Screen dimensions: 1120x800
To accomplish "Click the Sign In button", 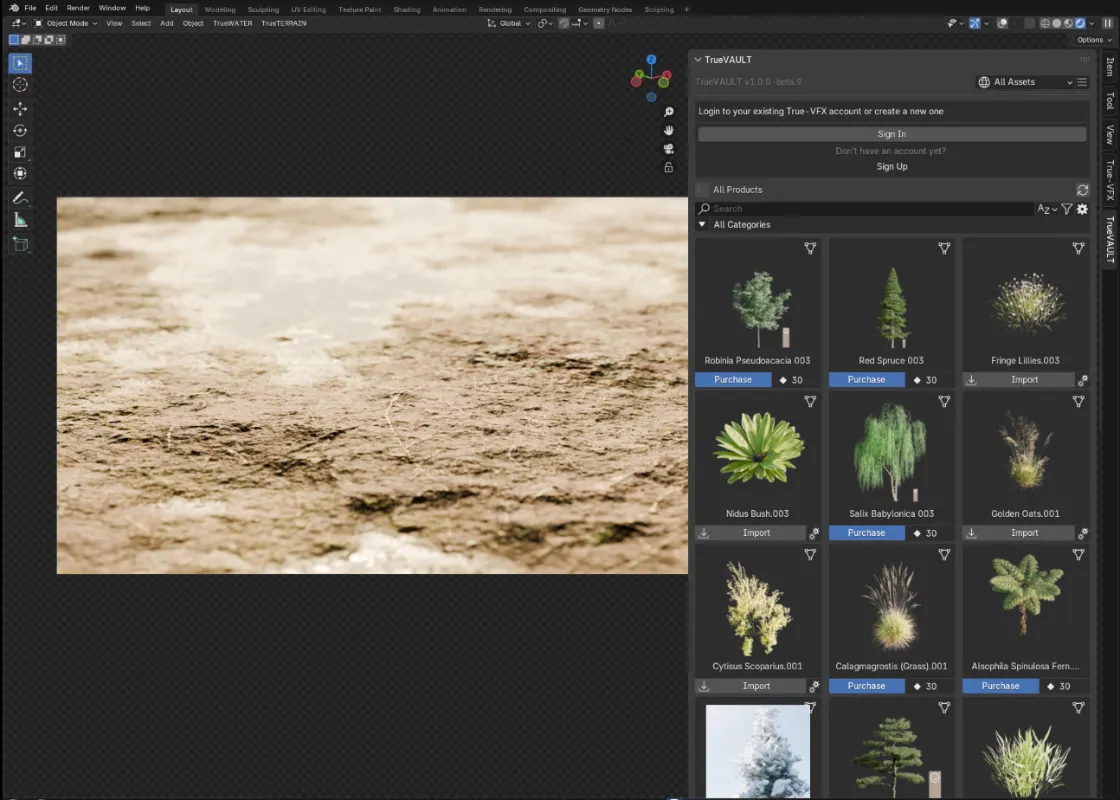I will (891, 134).
